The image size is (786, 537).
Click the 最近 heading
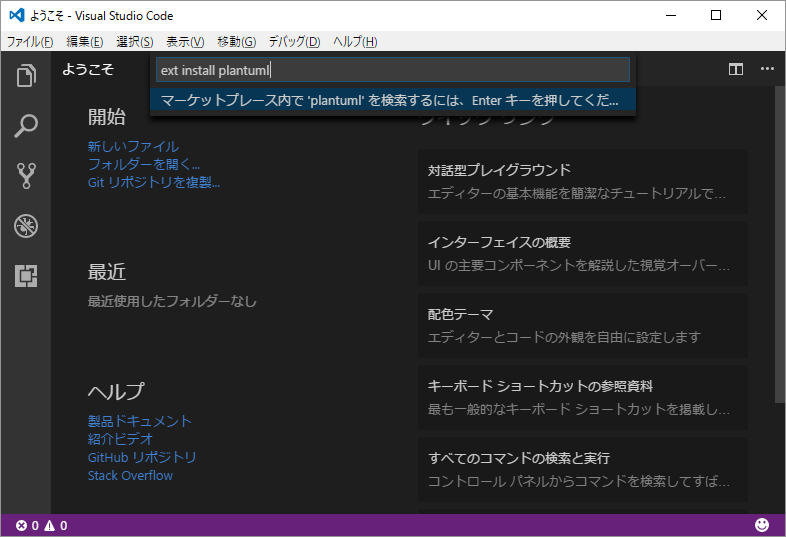pos(107,272)
